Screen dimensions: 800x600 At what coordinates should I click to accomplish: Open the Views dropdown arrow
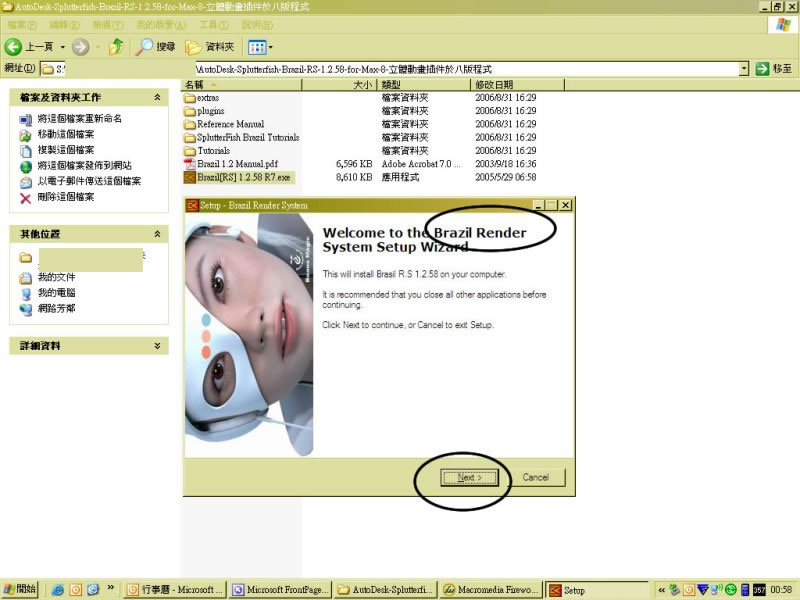270,47
